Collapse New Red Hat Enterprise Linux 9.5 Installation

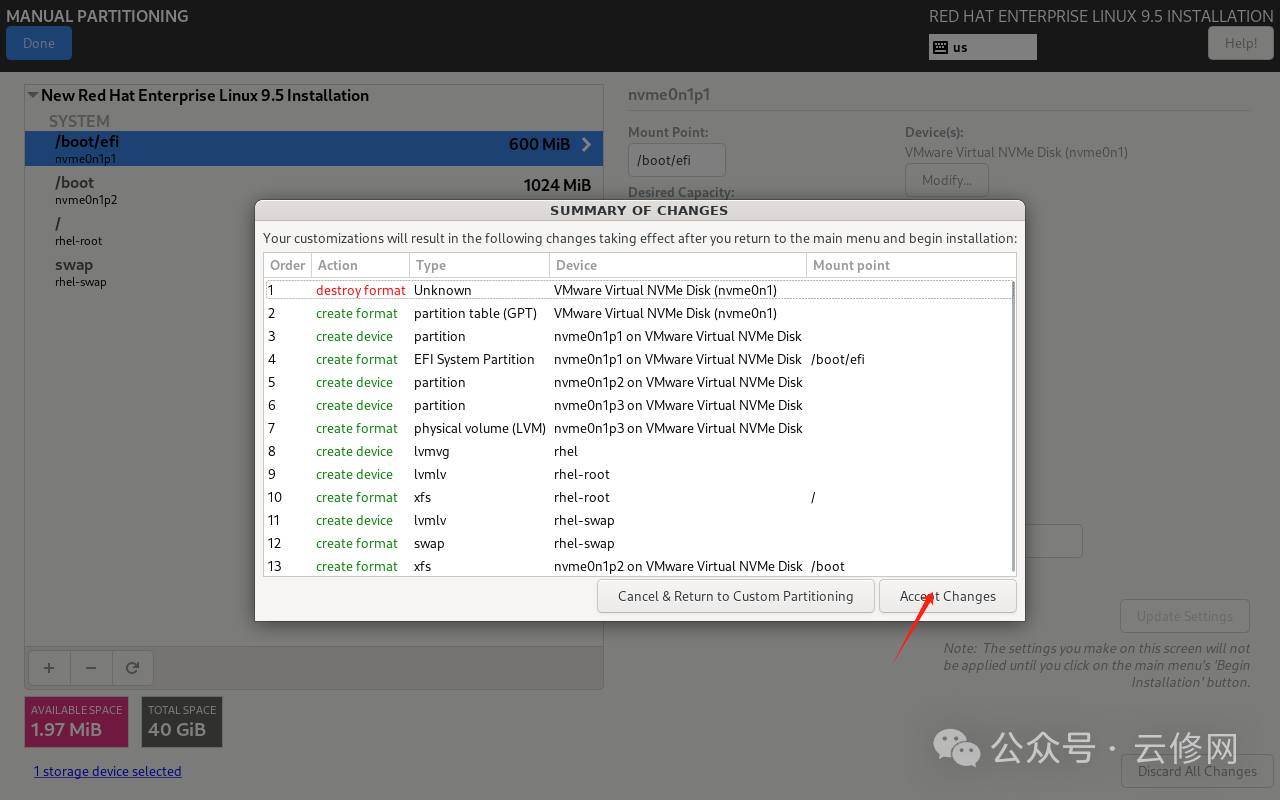pyautogui.click(x=33, y=96)
